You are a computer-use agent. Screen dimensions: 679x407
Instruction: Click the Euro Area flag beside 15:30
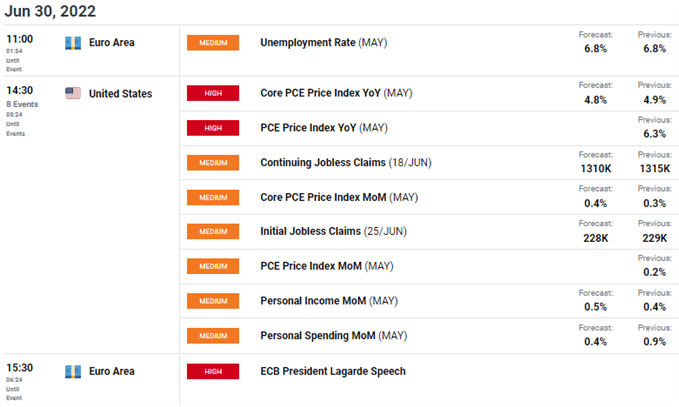click(72, 371)
